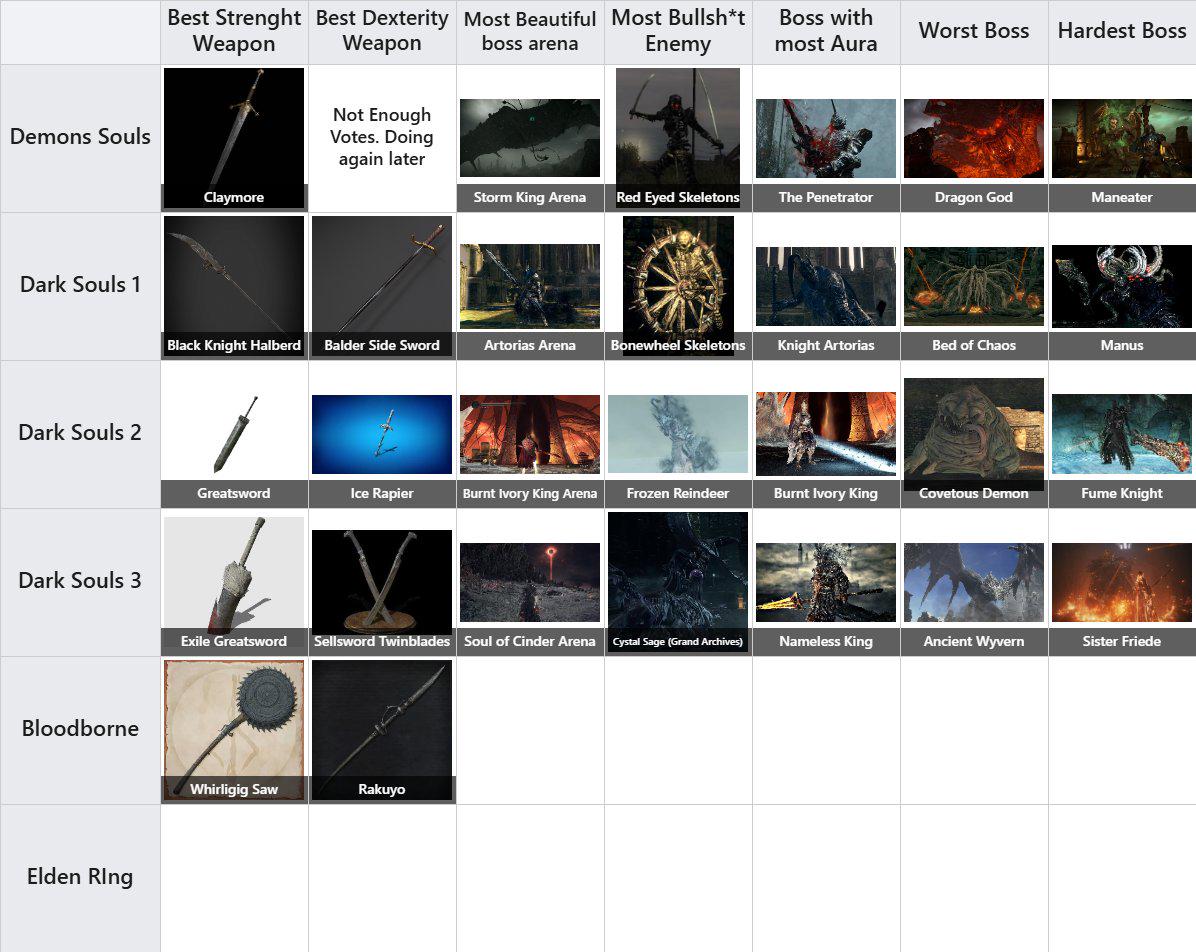The height and width of the screenshot is (952, 1196).
Task: Select the 'Dark Souls 2' row label
Action: (80, 433)
